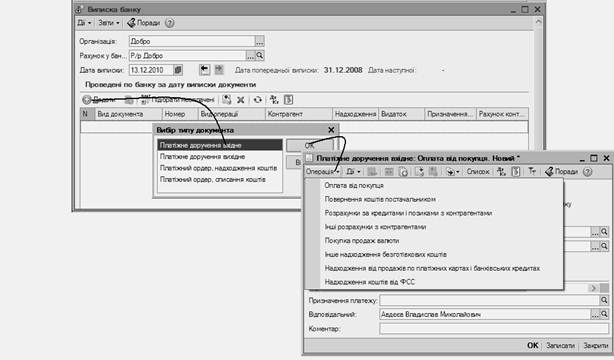Viewport: 614px width, 360px height.
Task: Open the arrow dropdown icon left of Список
Action: click(452, 172)
